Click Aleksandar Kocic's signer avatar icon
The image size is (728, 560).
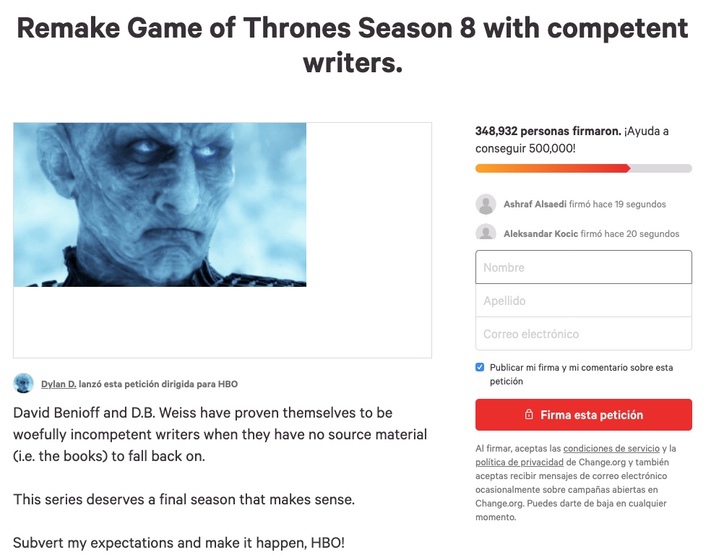[486, 232]
